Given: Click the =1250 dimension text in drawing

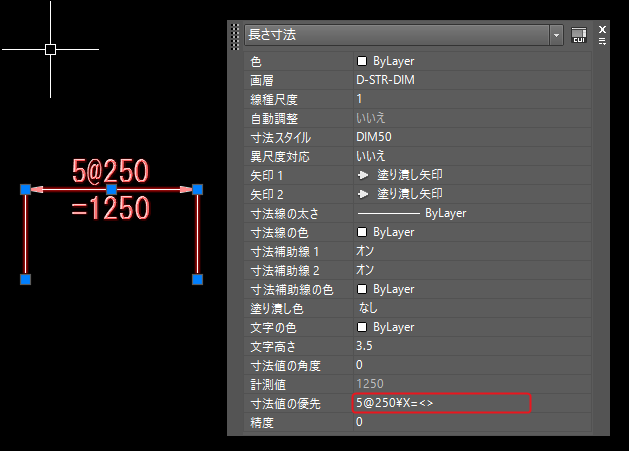Looking at the screenshot, I should click(110, 208).
